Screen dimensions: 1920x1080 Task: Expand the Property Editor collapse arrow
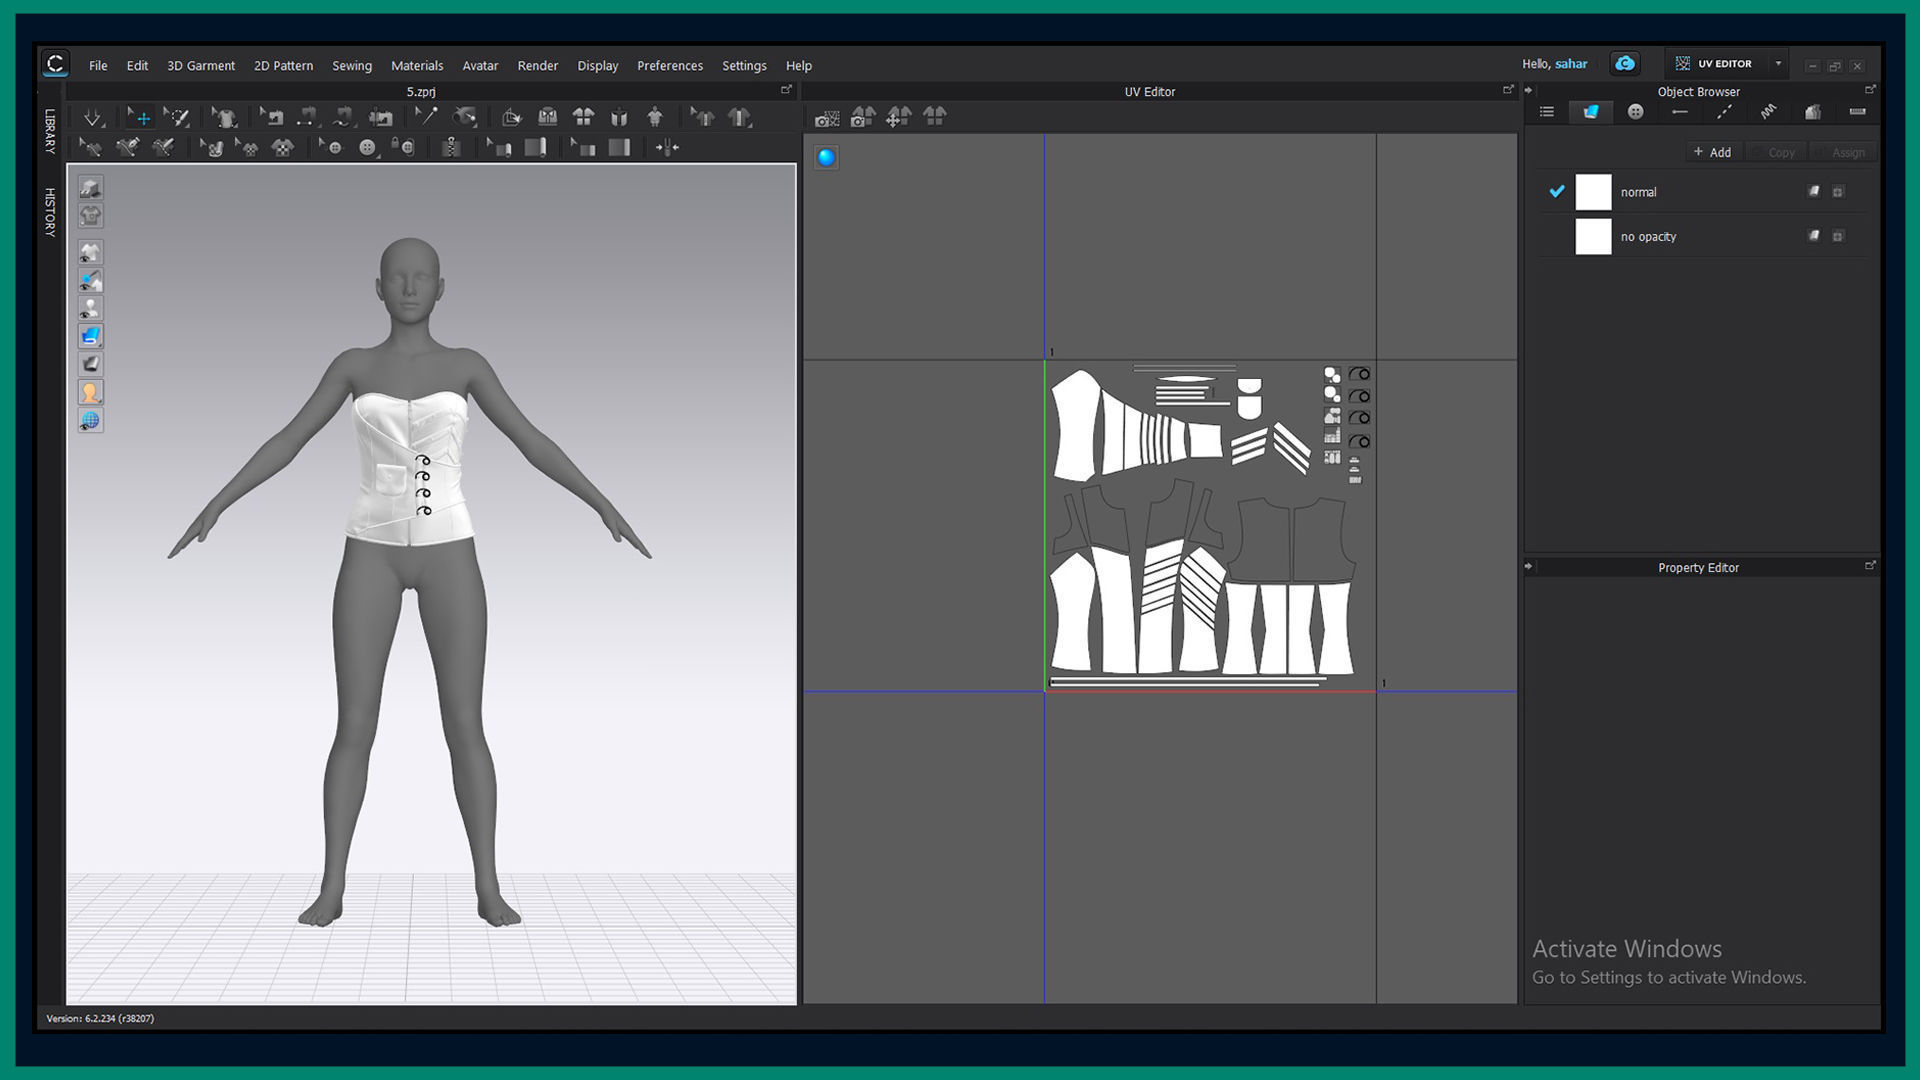(x=1528, y=566)
